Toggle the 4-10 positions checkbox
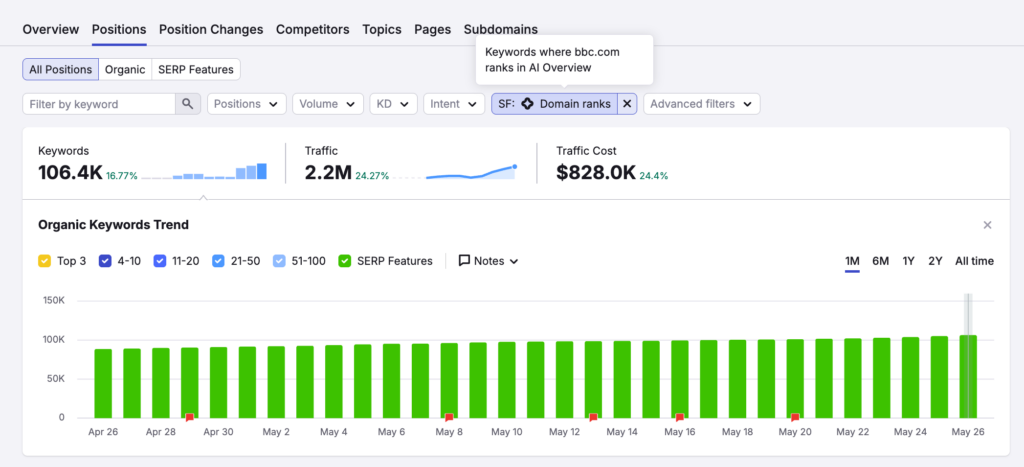 (x=104, y=261)
